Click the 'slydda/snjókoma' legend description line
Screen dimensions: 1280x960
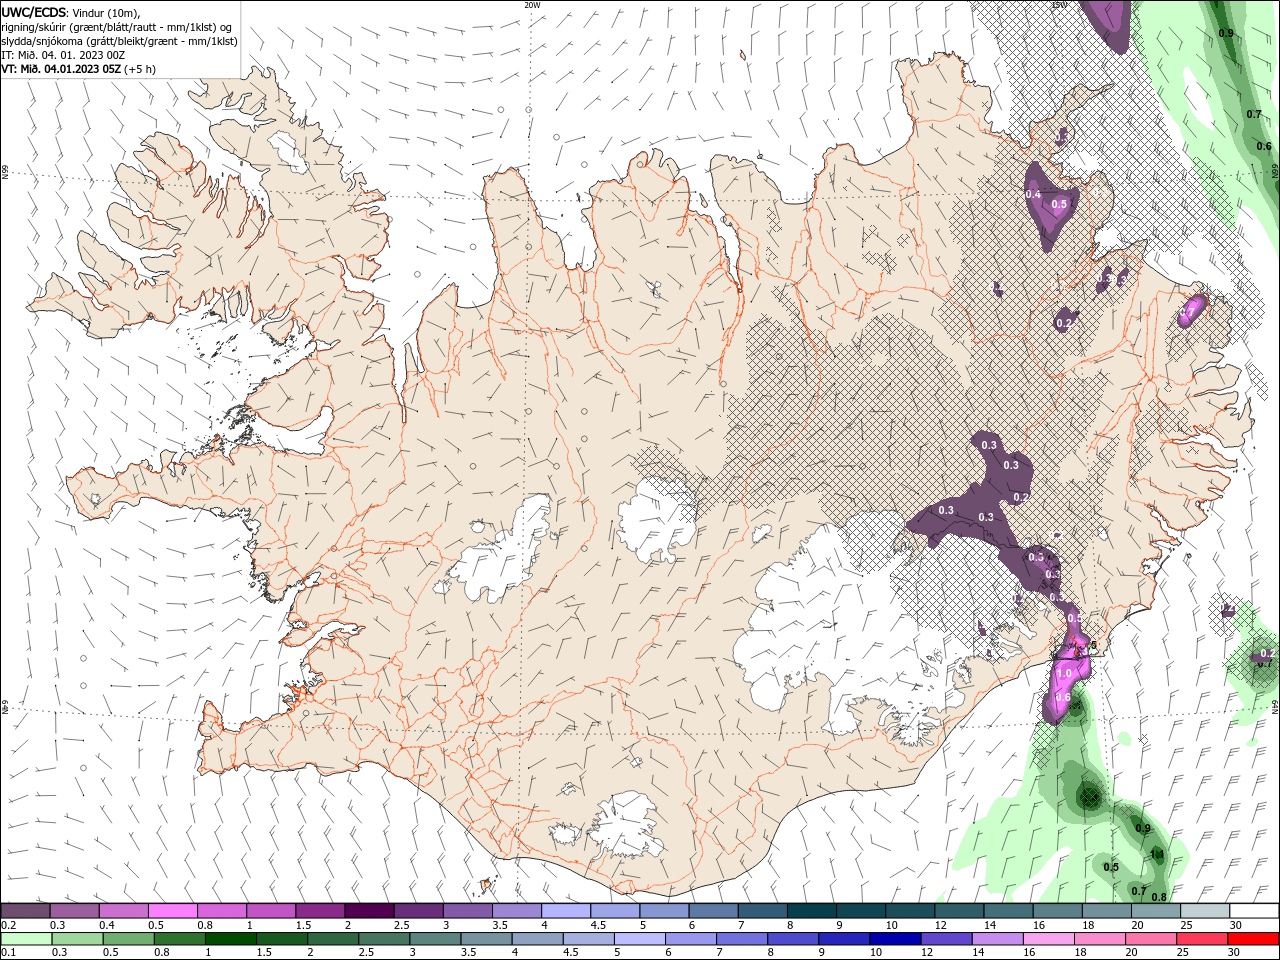[119, 41]
